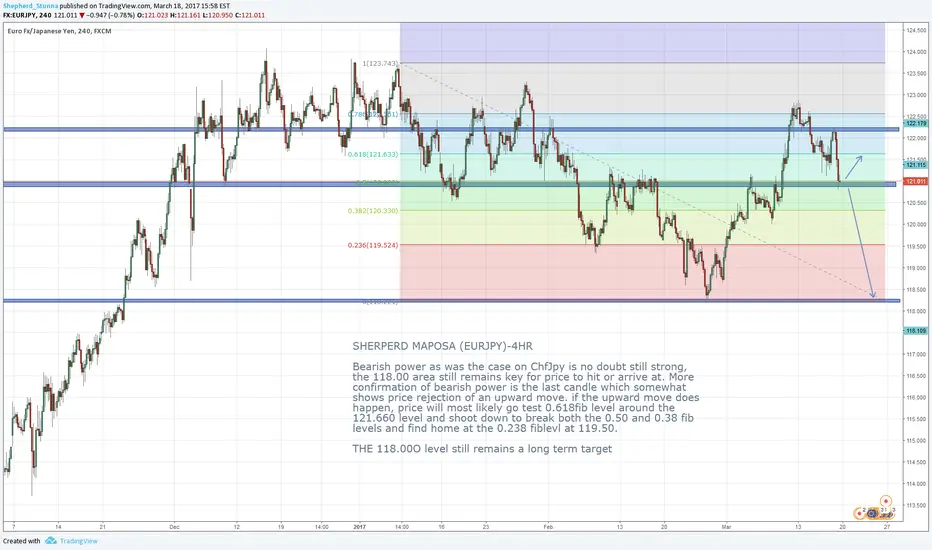Viewport: 932px width, 550px height.
Task: Click the red 121.011 current price label
Action: (x=915, y=181)
